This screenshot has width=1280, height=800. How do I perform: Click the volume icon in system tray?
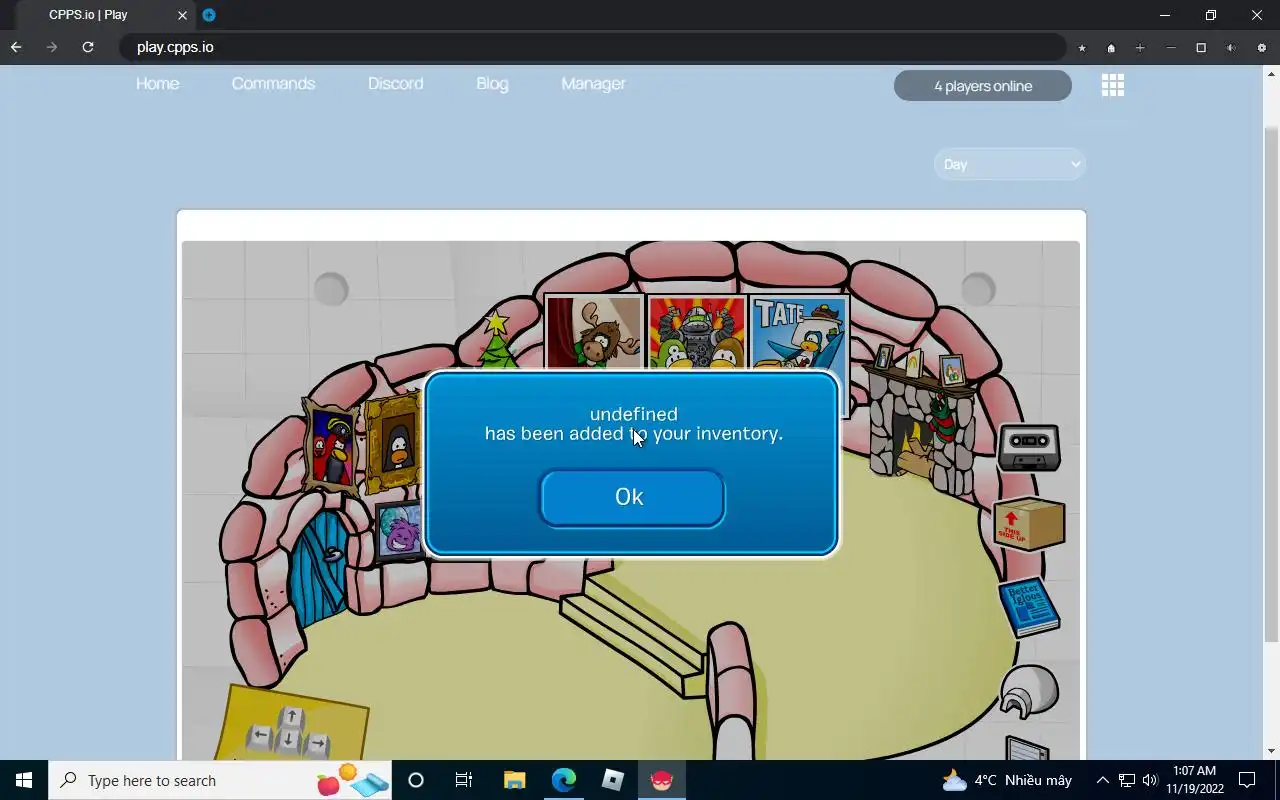1150,780
